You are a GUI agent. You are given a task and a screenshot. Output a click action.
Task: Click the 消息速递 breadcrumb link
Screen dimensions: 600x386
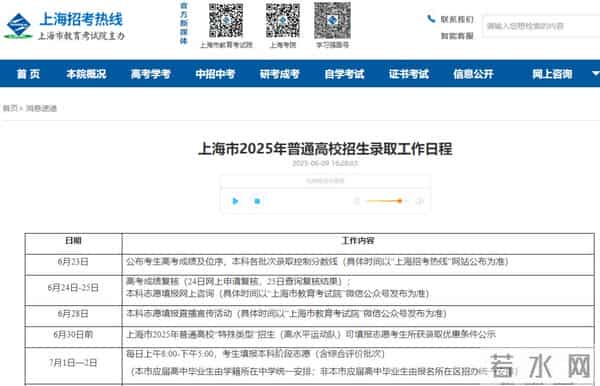[41, 108]
